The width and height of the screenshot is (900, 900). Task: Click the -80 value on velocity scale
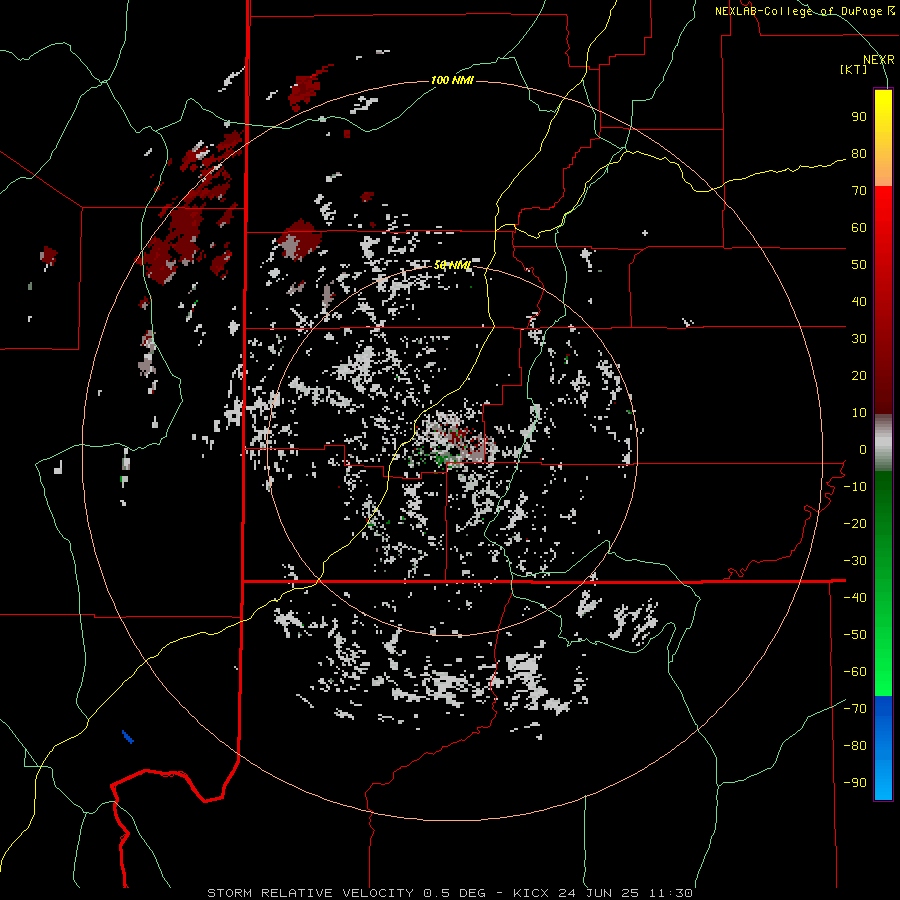pos(855,746)
